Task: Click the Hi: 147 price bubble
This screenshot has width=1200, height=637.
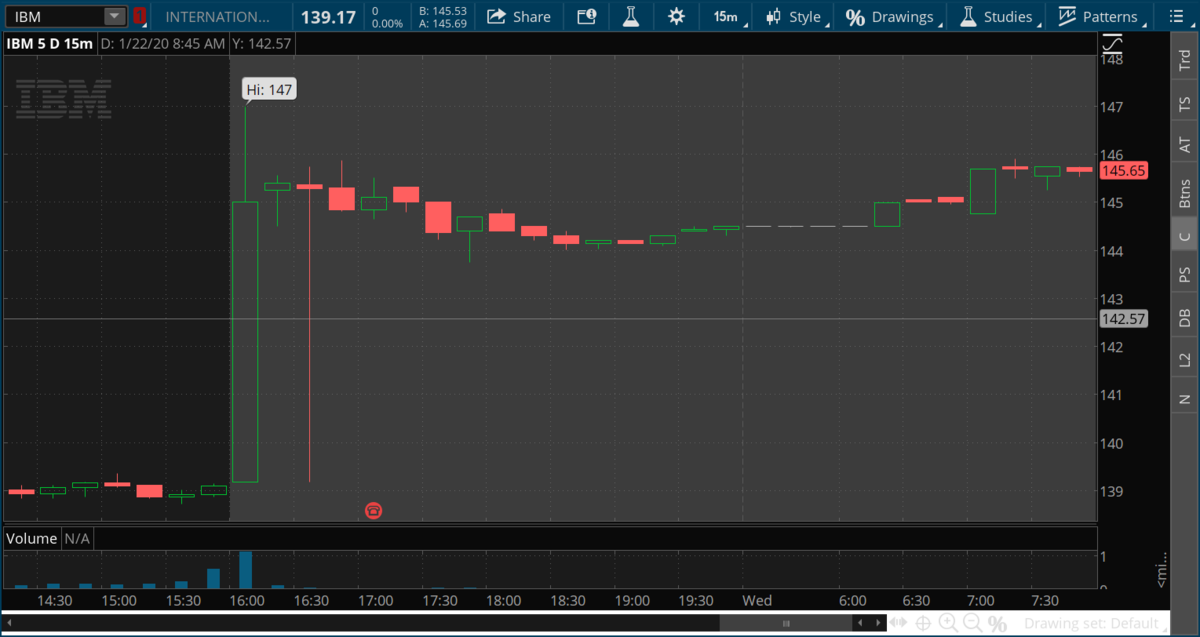Action: [269, 90]
